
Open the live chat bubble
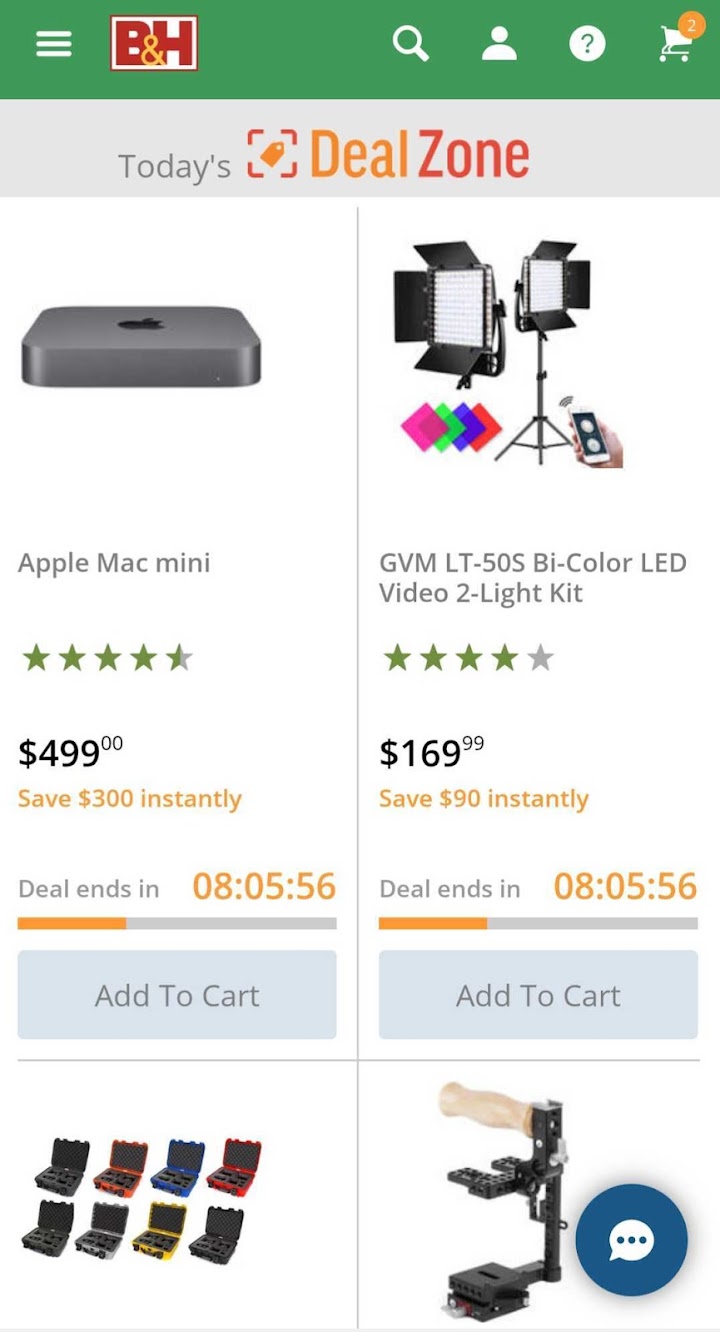click(x=631, y=1240)
